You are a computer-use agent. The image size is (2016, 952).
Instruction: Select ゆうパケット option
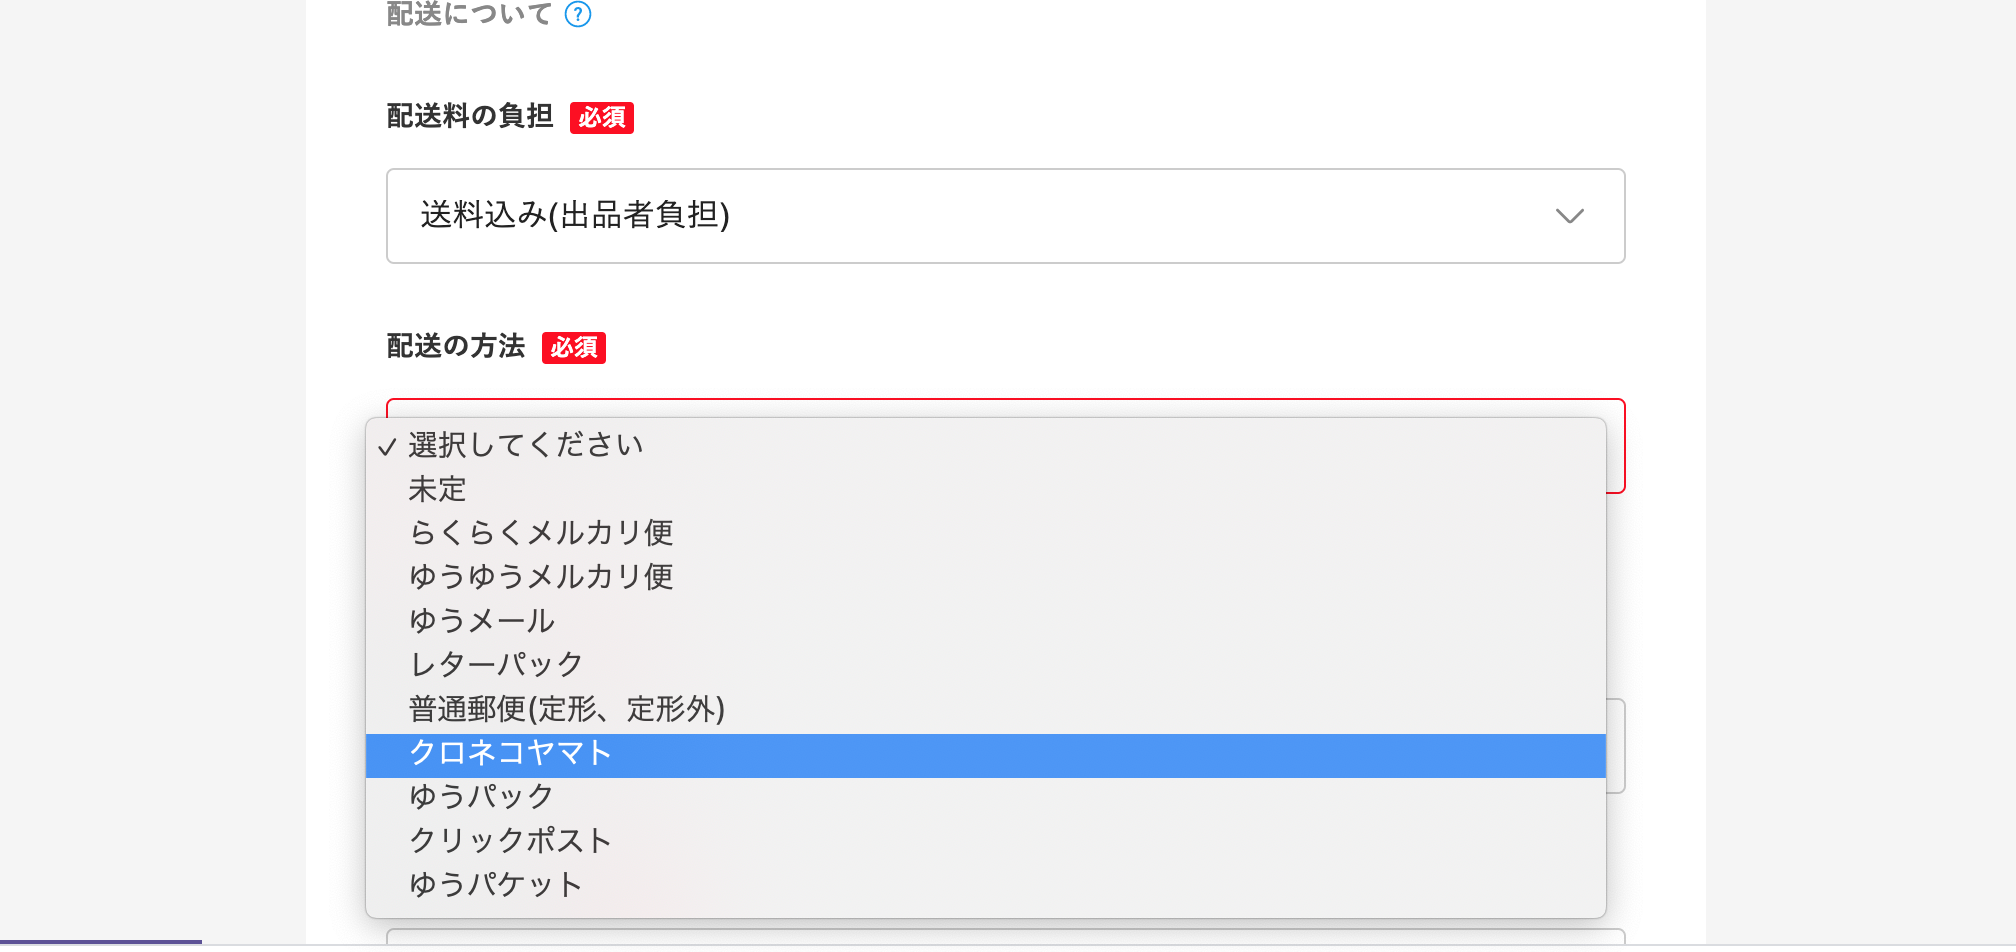point(986,885)
